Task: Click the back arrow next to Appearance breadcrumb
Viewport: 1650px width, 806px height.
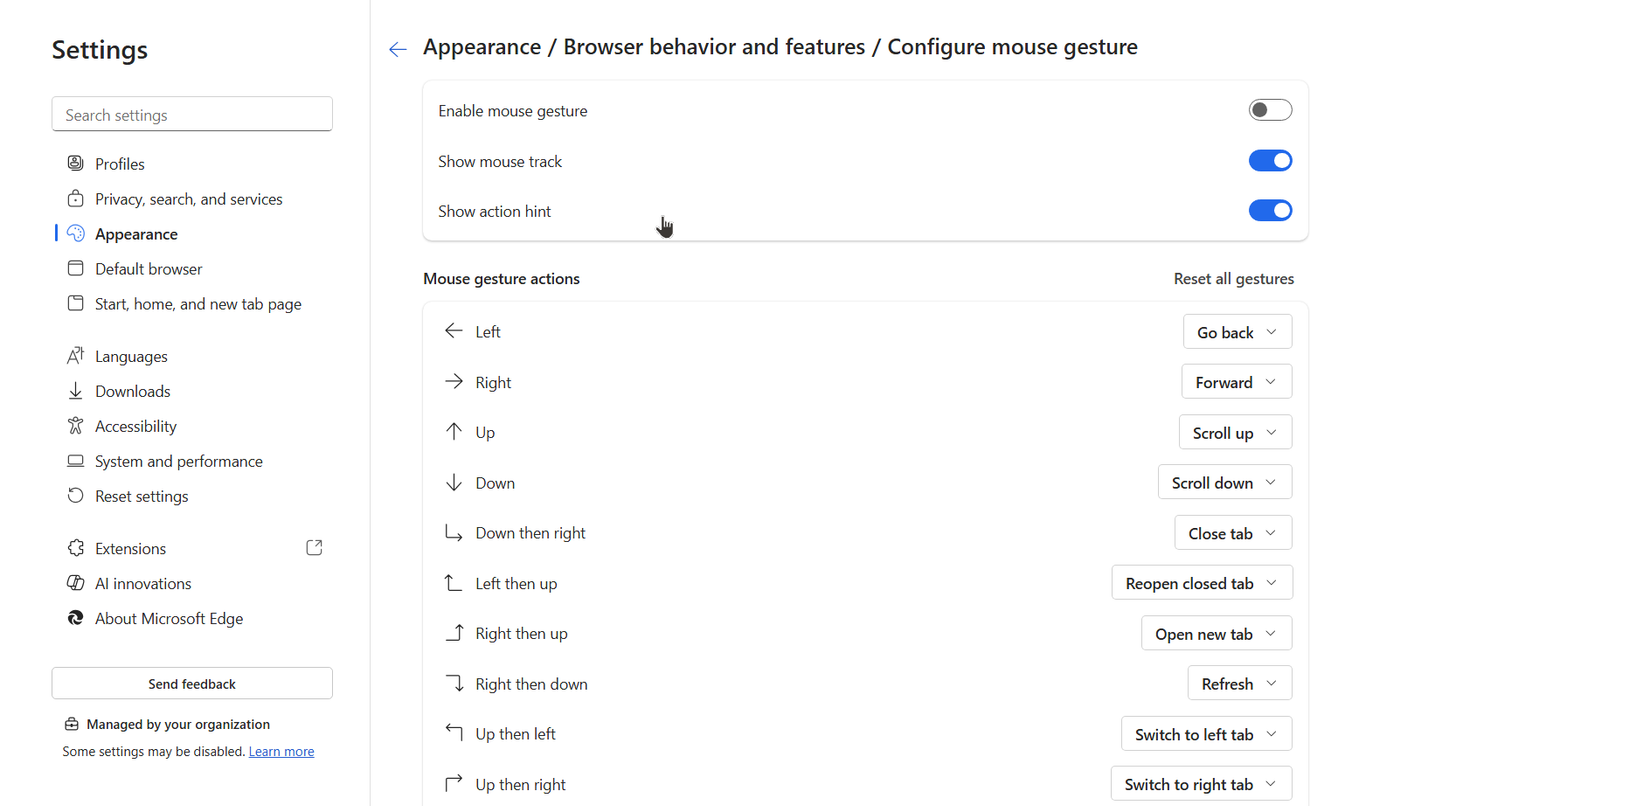Action: coord(398,48)
